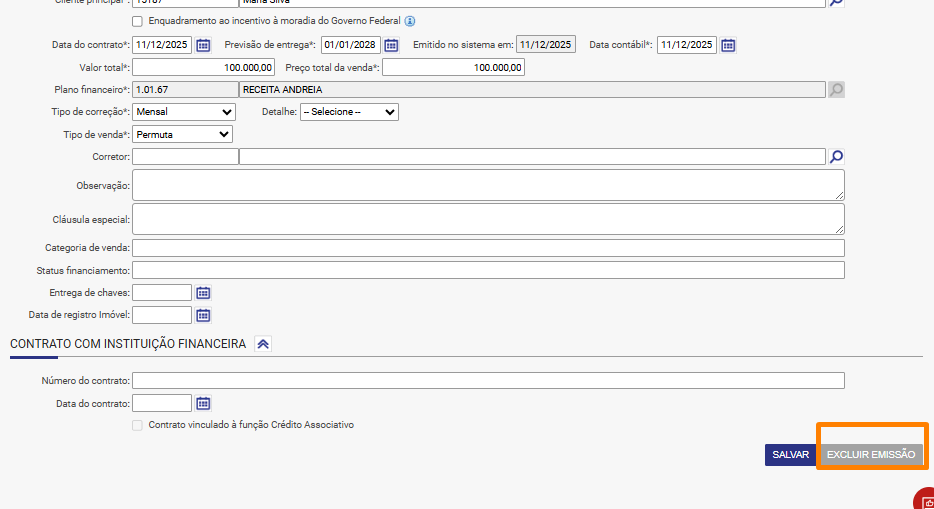Open Tipo de correção dropdown
Image resolution: width=934 pixels, height=509 pixels.
(x=184, y=112)
